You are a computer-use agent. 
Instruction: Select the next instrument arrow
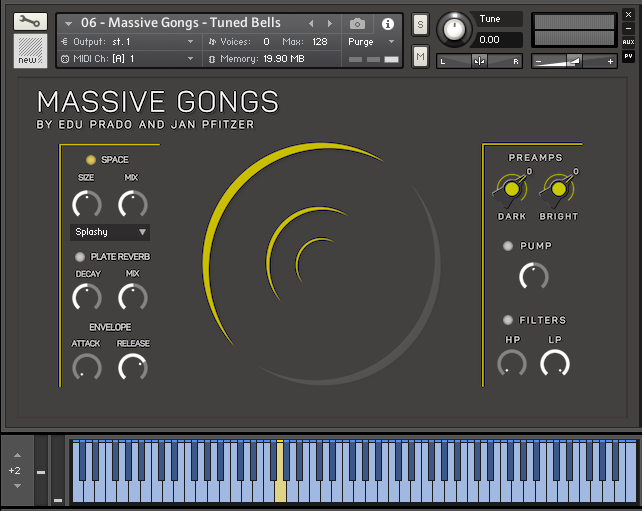coord(329,23)
